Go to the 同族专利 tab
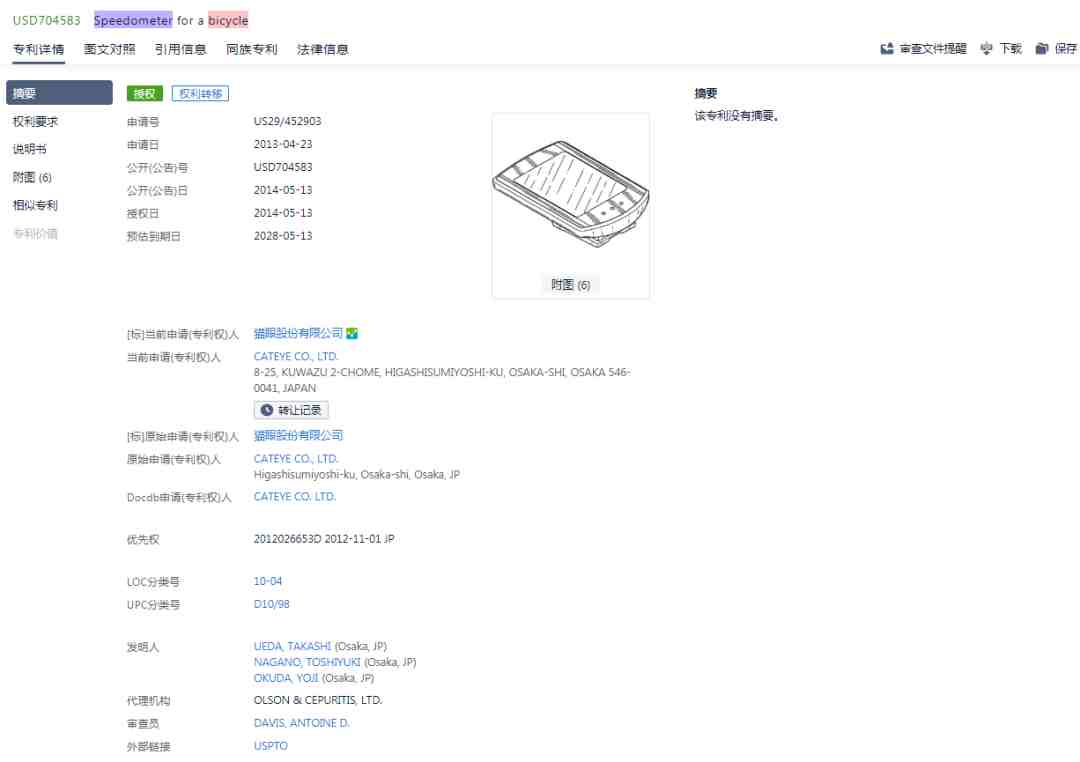Image resolution: width=1080 pixels, height=762 pixels. (252, 49)
